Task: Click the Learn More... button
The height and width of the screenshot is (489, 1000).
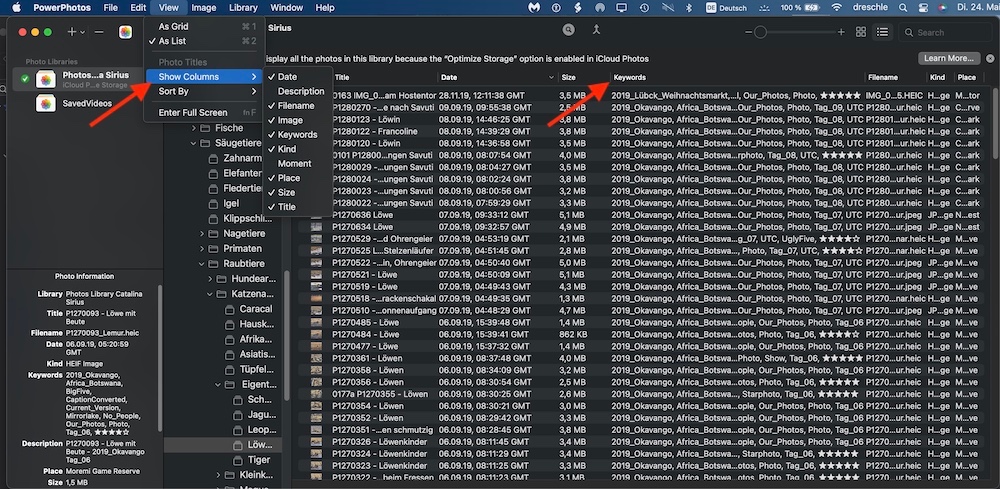Action: coord(949,58)
